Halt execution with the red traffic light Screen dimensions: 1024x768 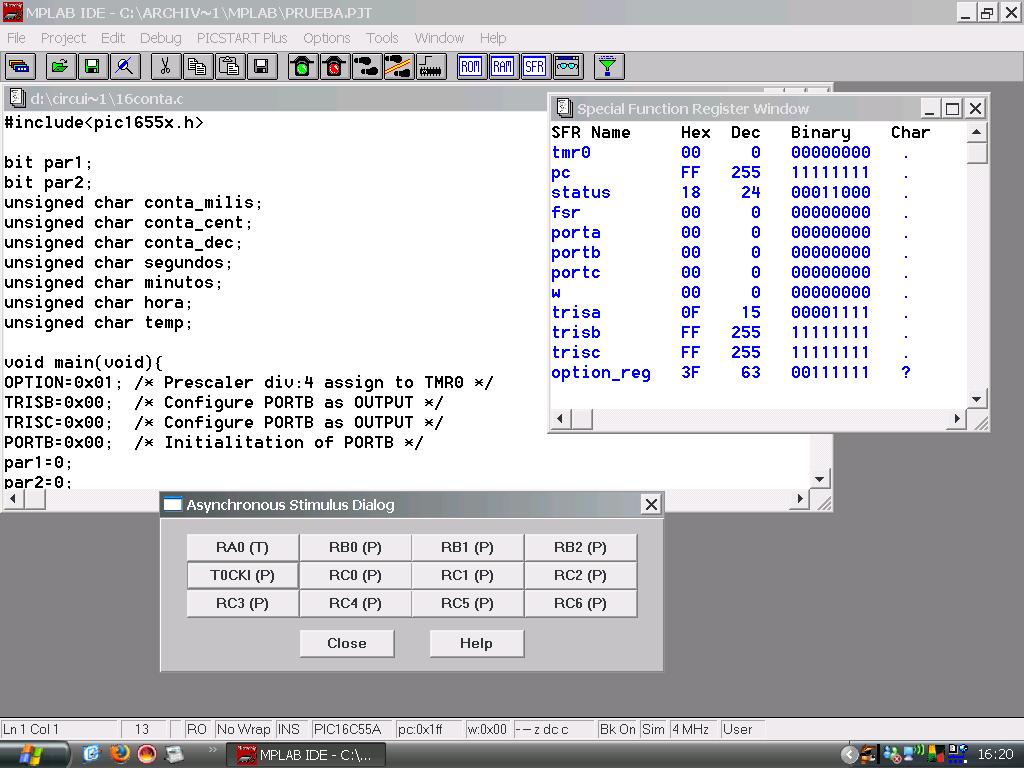(x=334, y=67)
